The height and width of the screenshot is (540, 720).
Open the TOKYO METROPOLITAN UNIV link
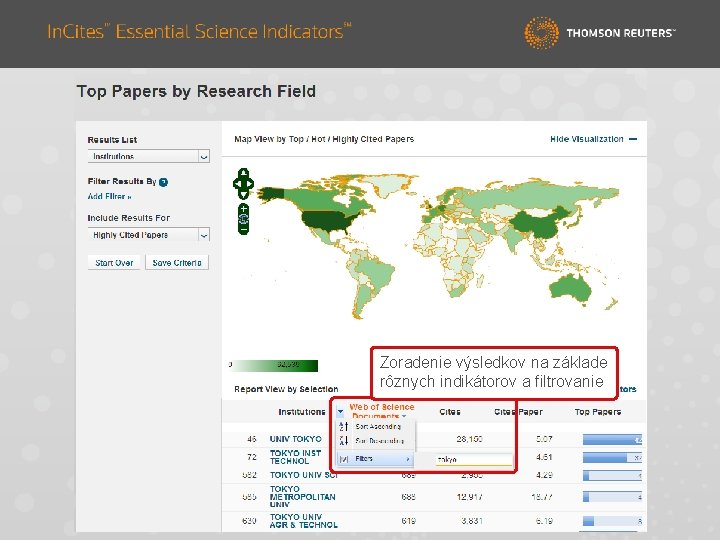pyautogui.click(x=303, y=496)
